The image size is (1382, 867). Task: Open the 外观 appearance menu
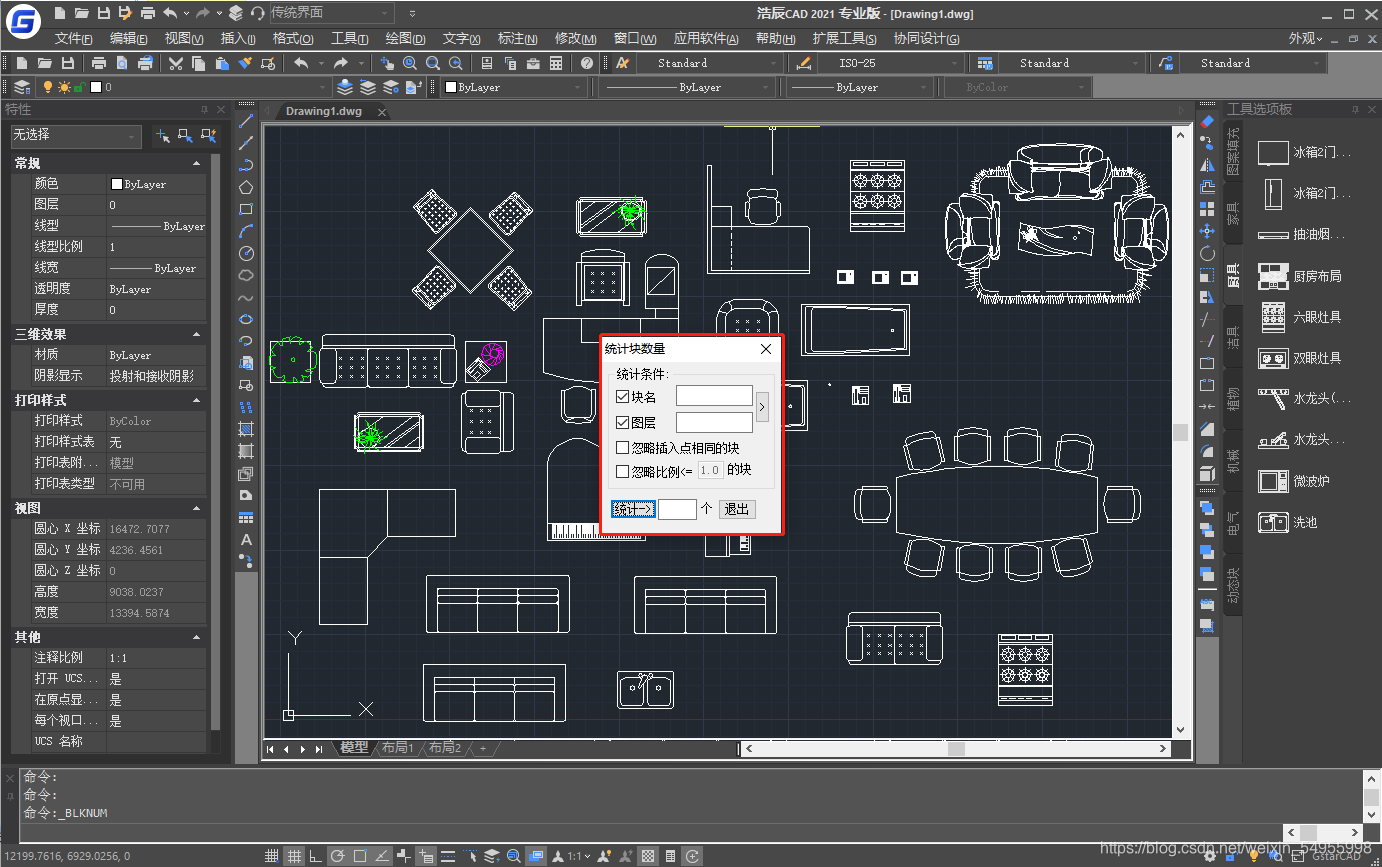point(1306,38)
